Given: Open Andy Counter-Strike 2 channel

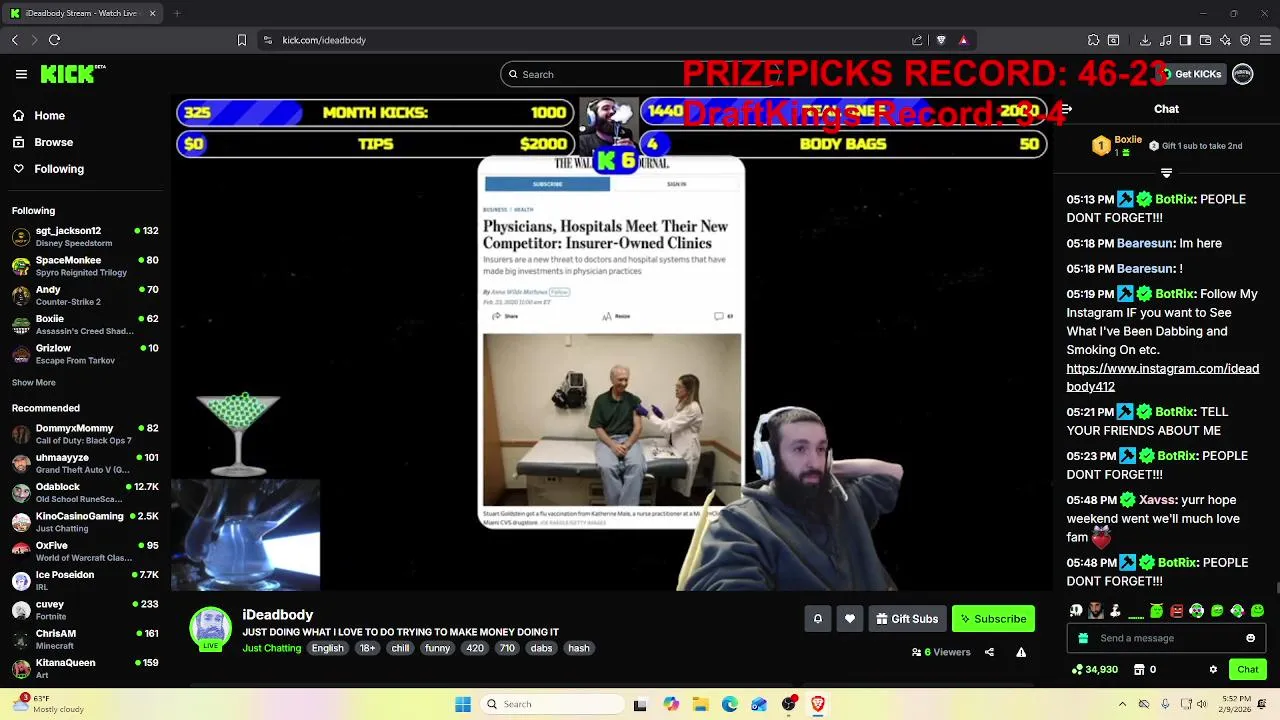Looking at the screenshot, I should pyautogui.click(x=86, y=296).
